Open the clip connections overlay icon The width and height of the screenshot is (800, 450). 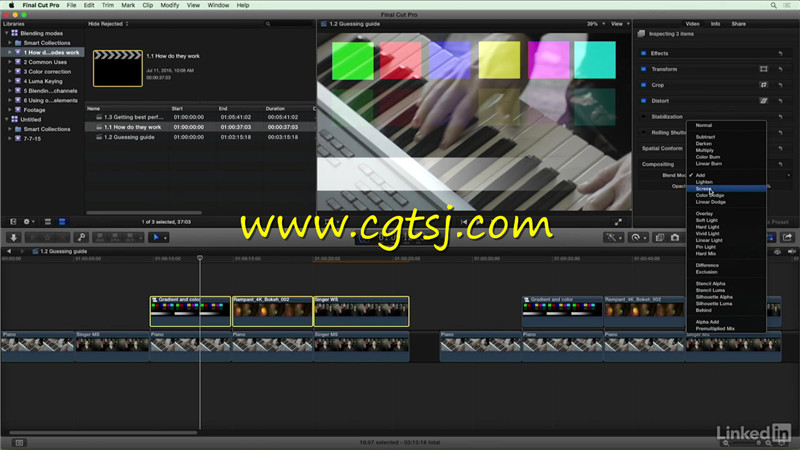pos(660,237)
